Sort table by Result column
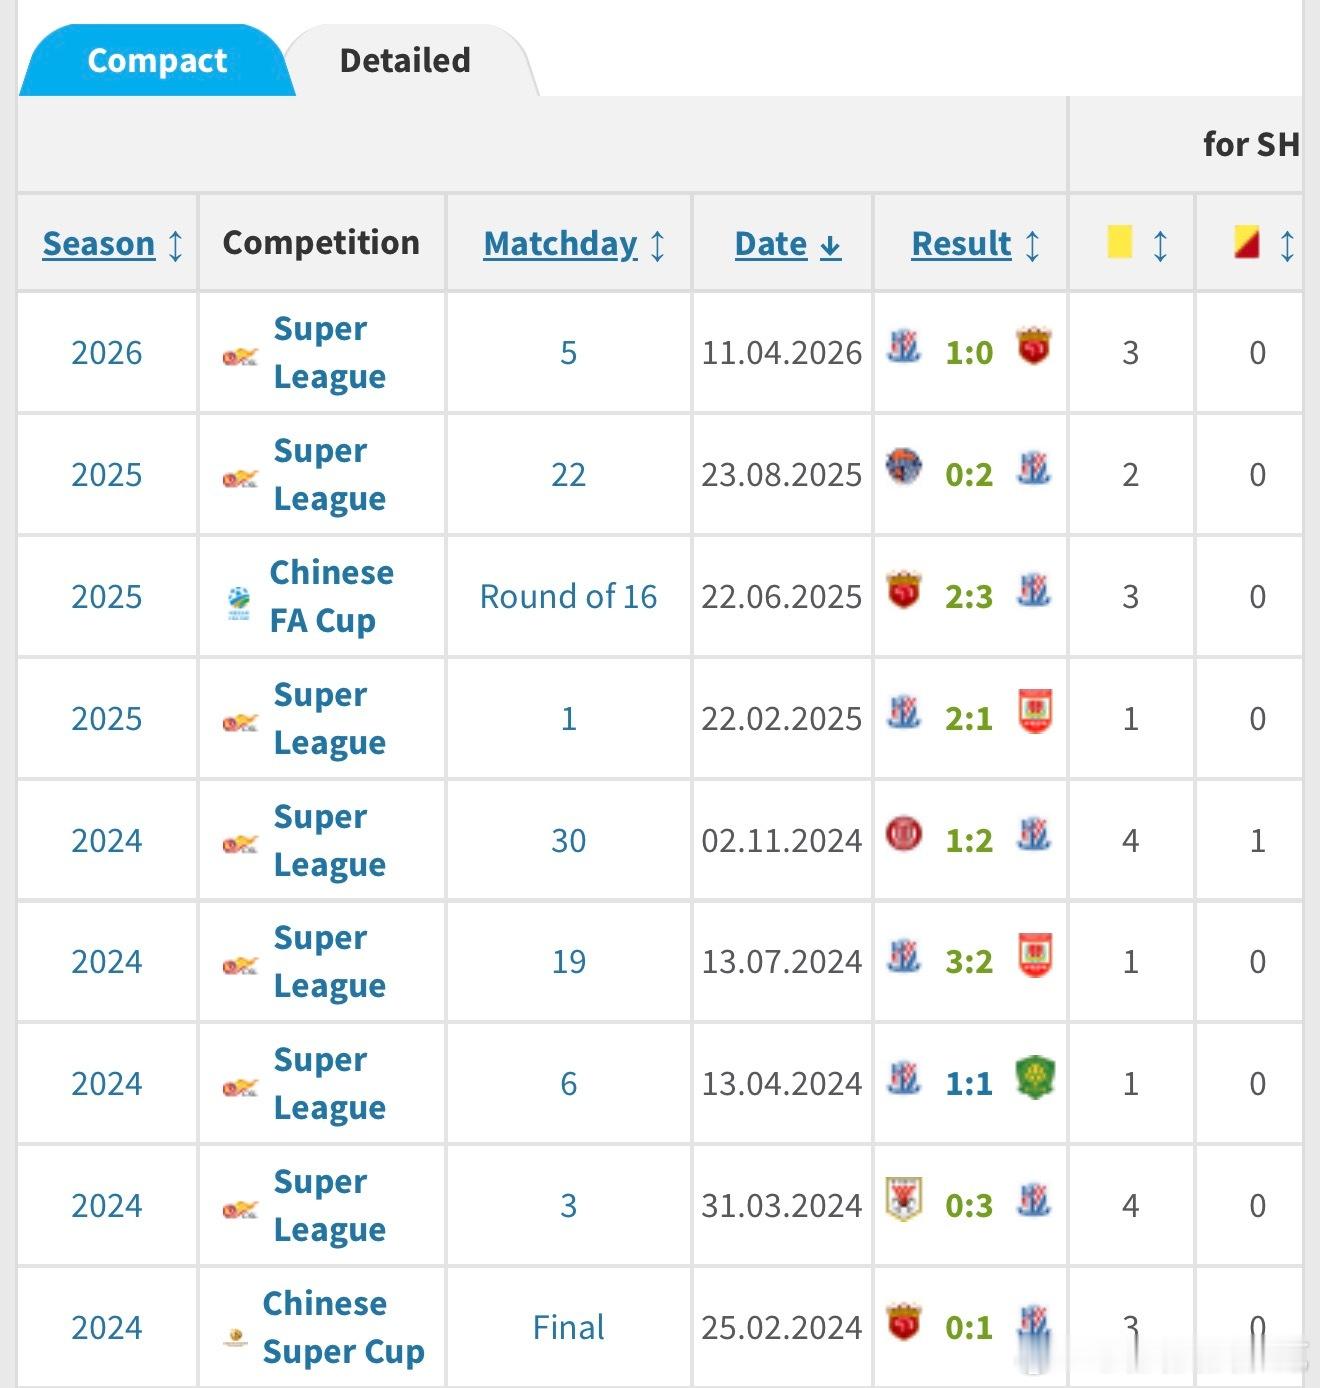 click(x=961, y=244)
